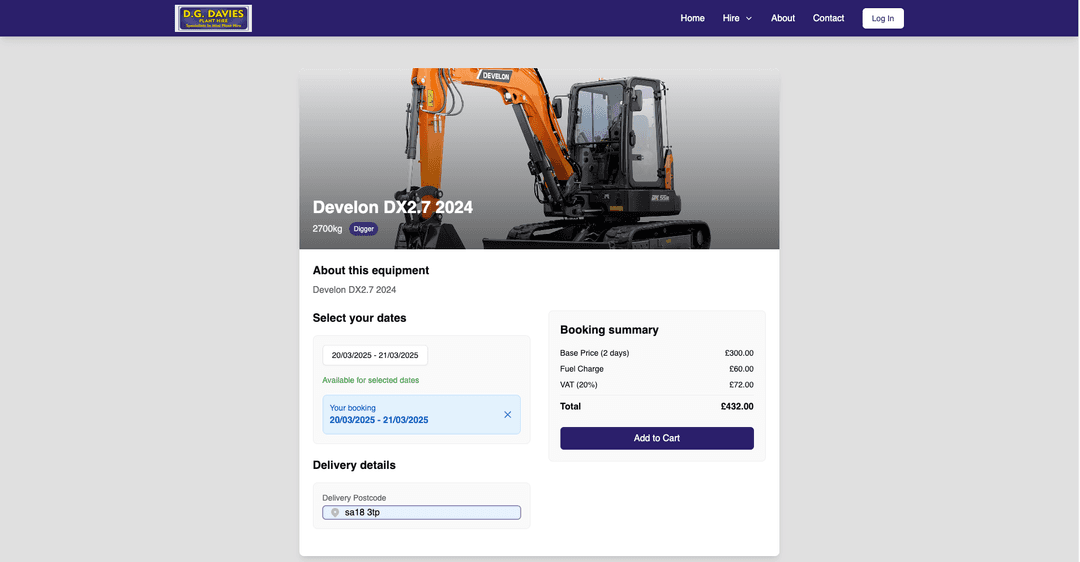Viewport: 1080px width, 562px height.
Task: Expand the Hire dropdown chevron
Action: [749, 19]
